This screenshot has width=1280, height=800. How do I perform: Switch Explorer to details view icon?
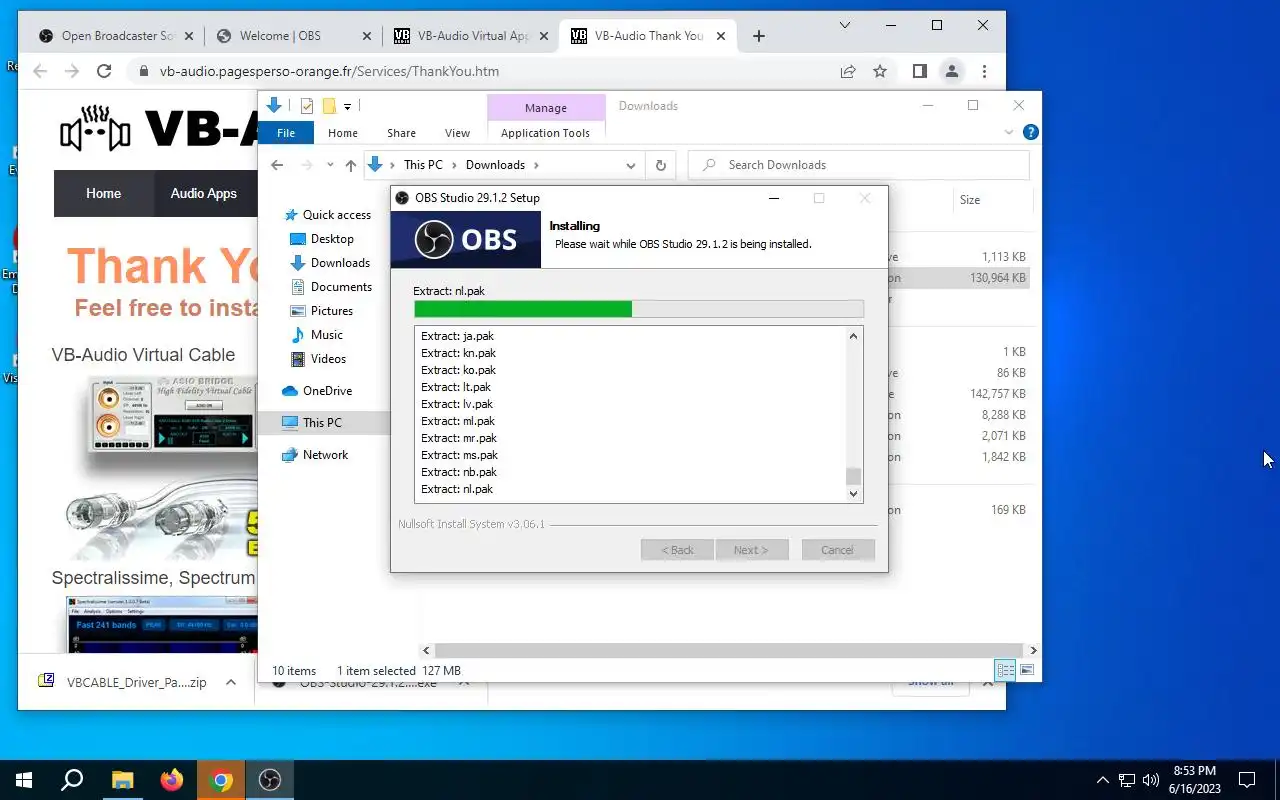[x=1006, y=671]
